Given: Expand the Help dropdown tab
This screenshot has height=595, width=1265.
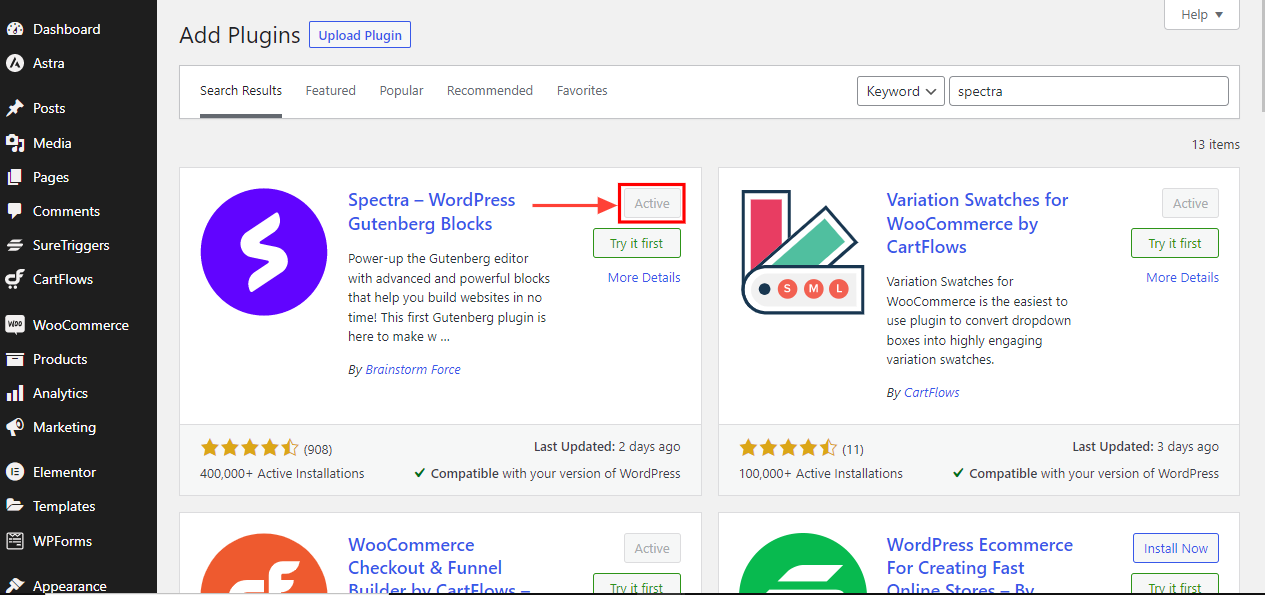Looking at the screenshot, I should pos(1201,15).
